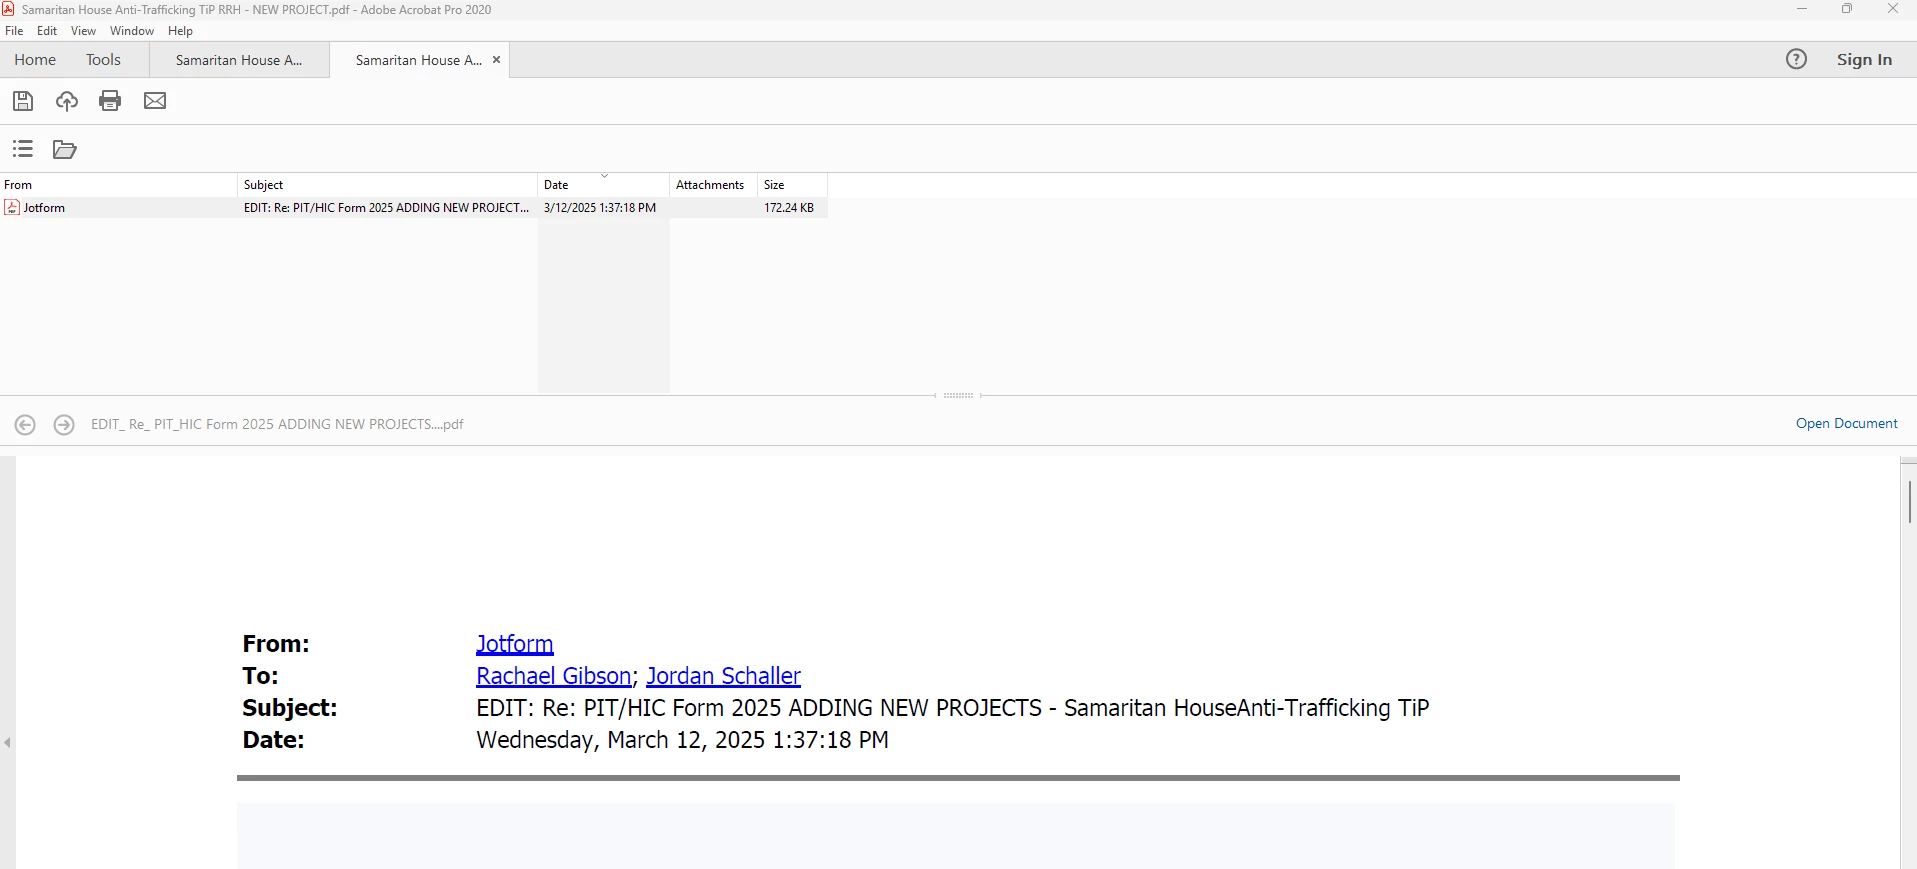Image resolution: width=1917 pixels, height=869 pixels.
Task: Send file by email envelope icon
Action: coord(155,101)
